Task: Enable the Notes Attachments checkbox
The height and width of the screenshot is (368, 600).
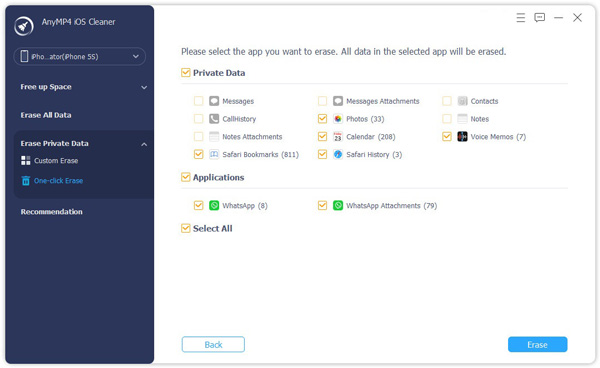Action: [x=199, y=137]
